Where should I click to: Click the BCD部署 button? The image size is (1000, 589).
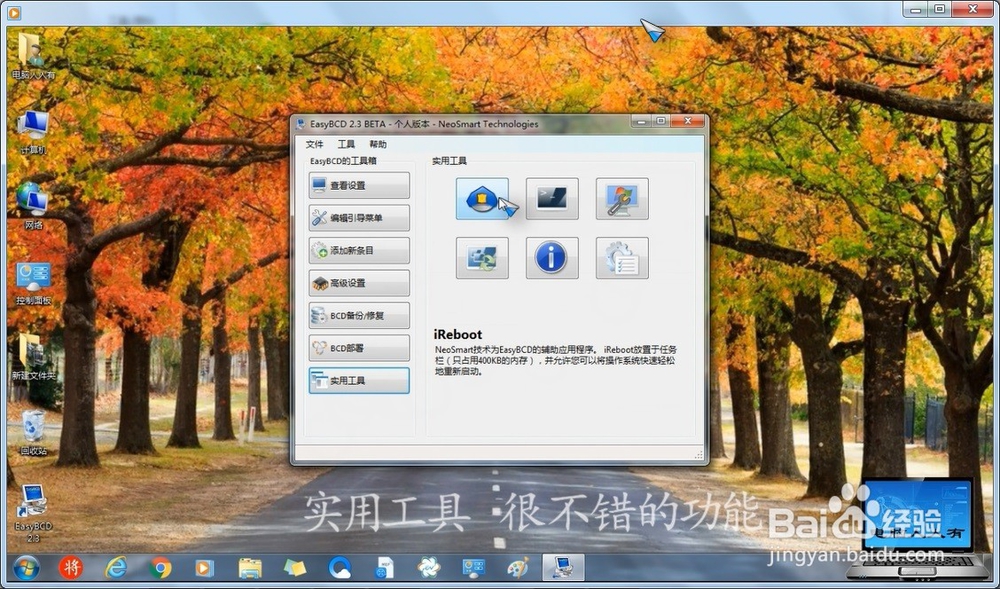pos(359,348)
